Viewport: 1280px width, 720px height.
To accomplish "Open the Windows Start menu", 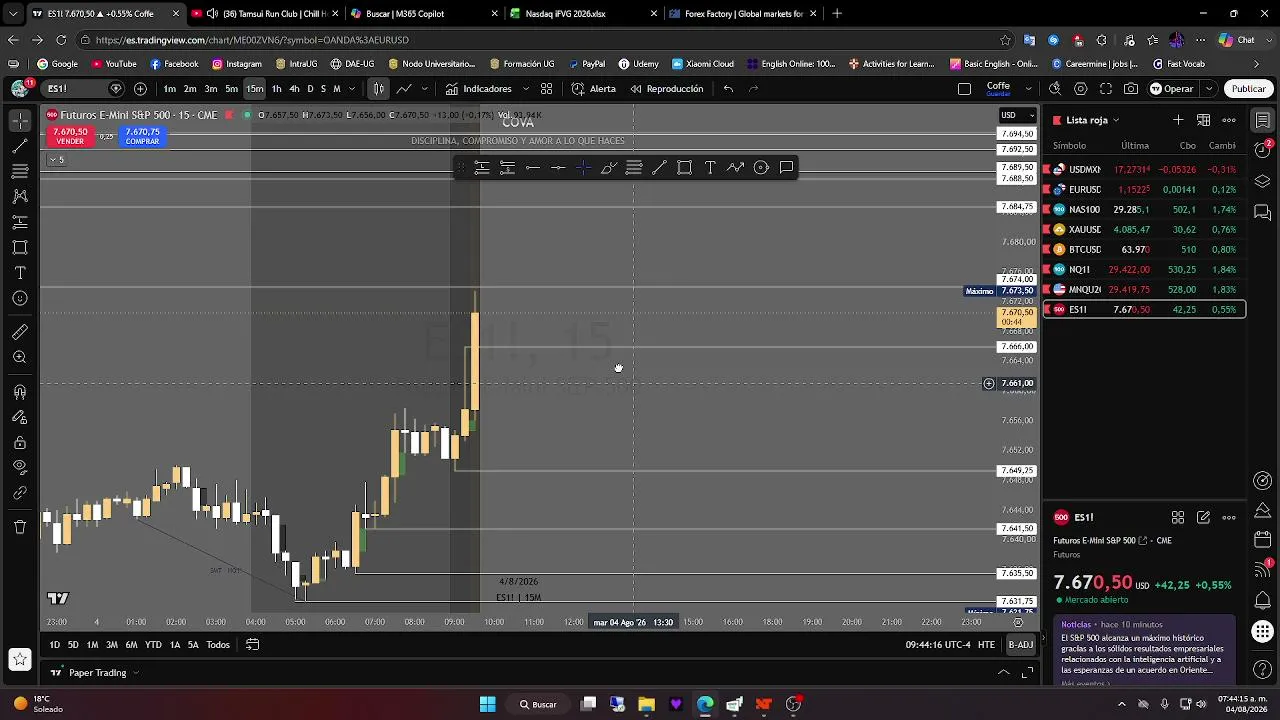I will pos(487,704).
